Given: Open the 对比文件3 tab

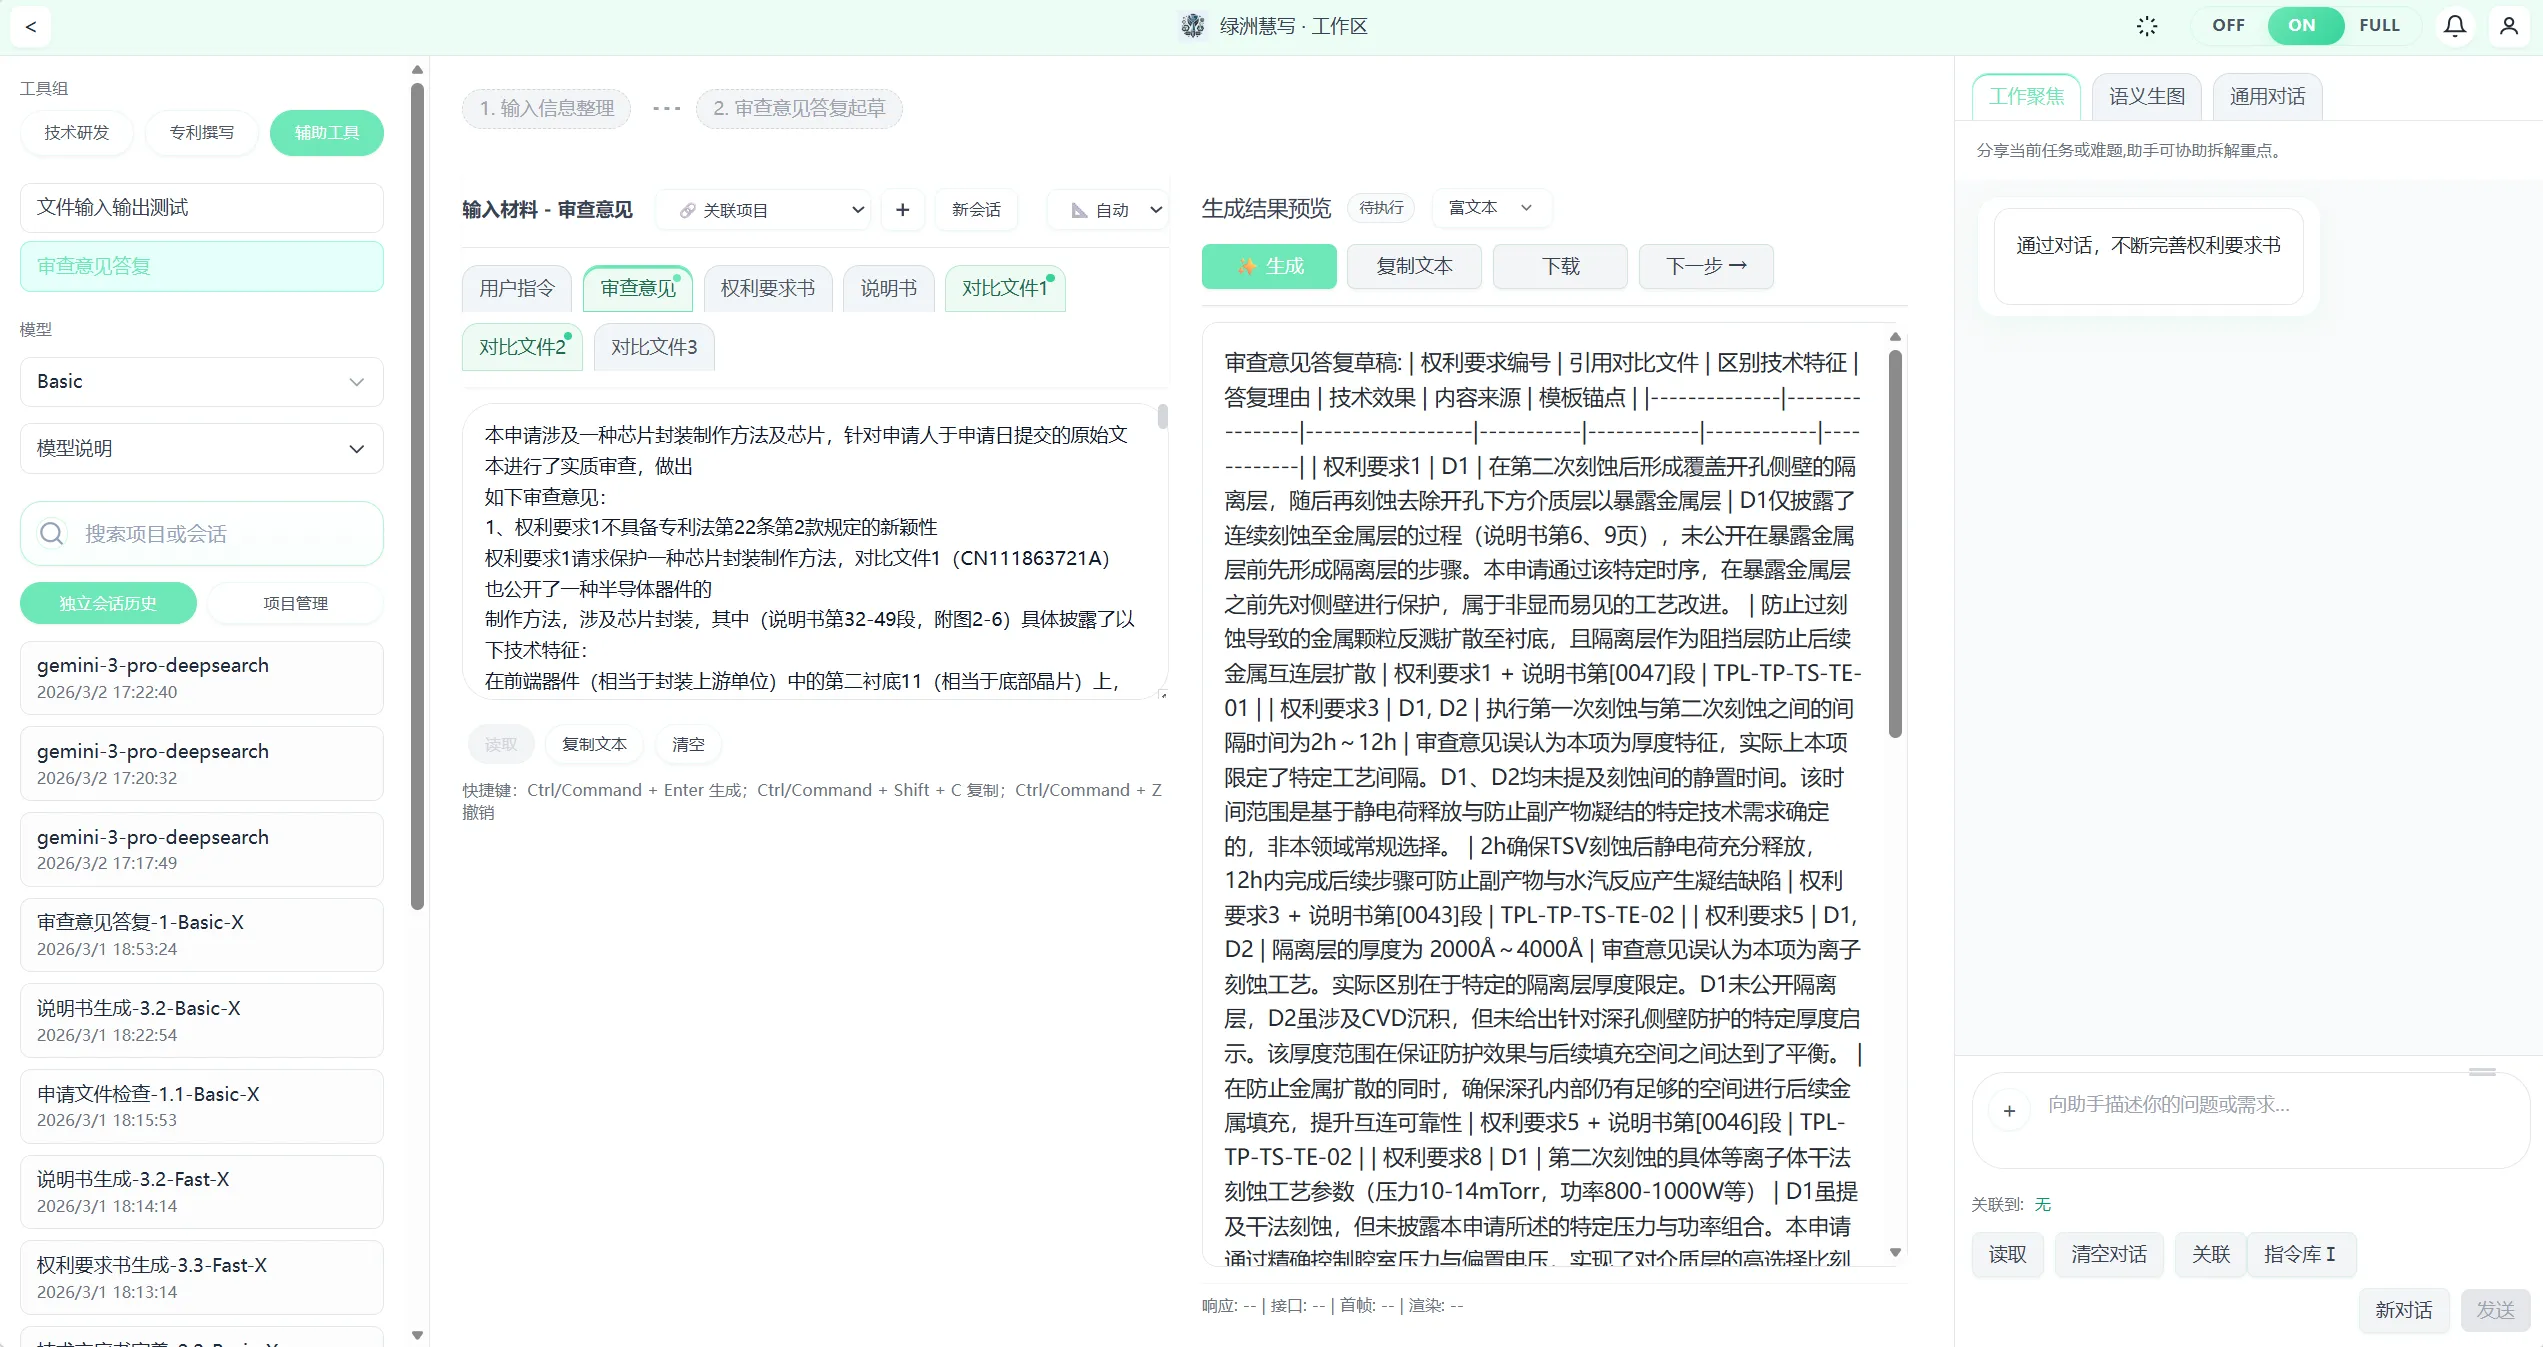Looking at the screenshot, I should (x=654, y=347).
